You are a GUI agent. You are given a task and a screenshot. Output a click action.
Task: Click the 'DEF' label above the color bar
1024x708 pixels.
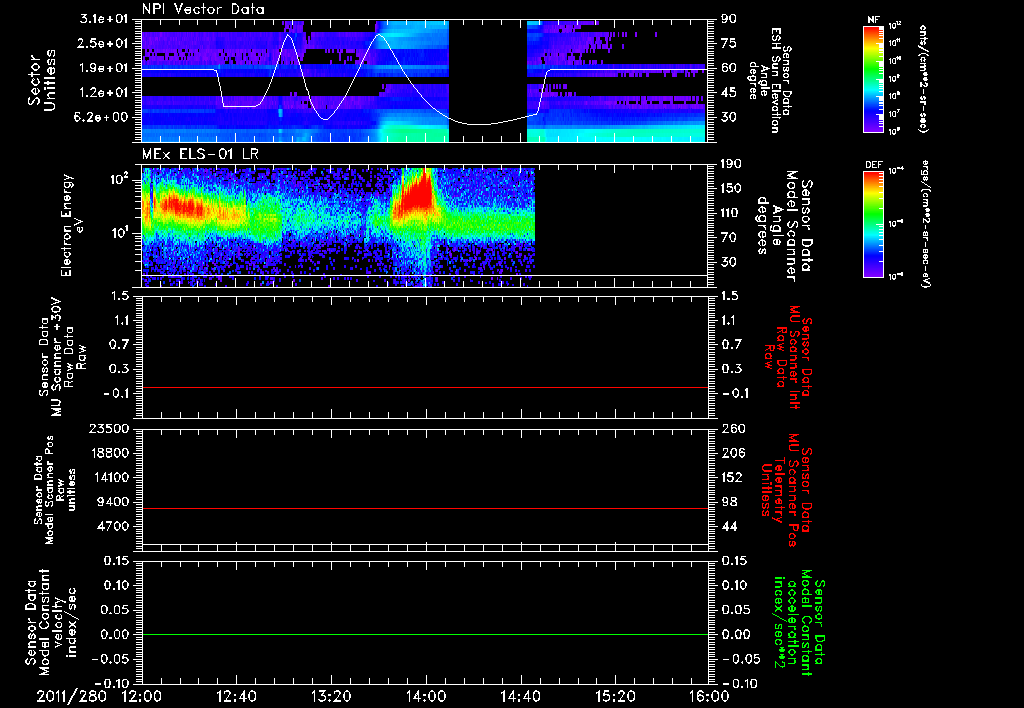tap(873, 165)
